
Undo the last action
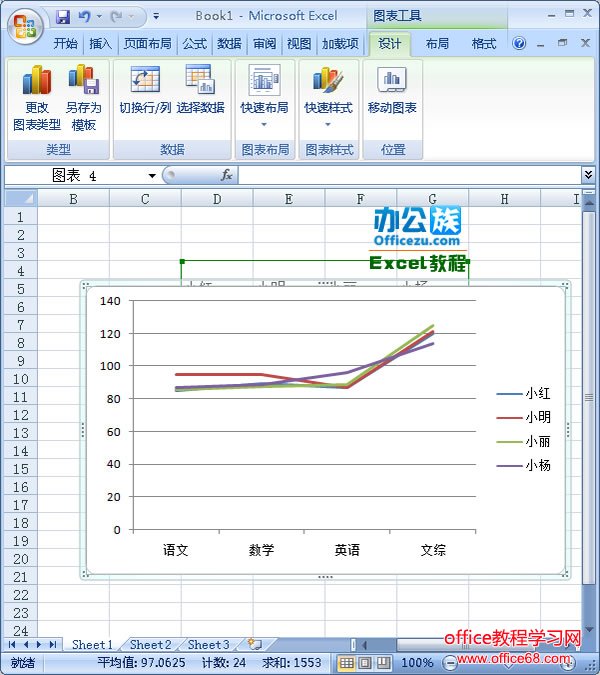coord(85,17)
